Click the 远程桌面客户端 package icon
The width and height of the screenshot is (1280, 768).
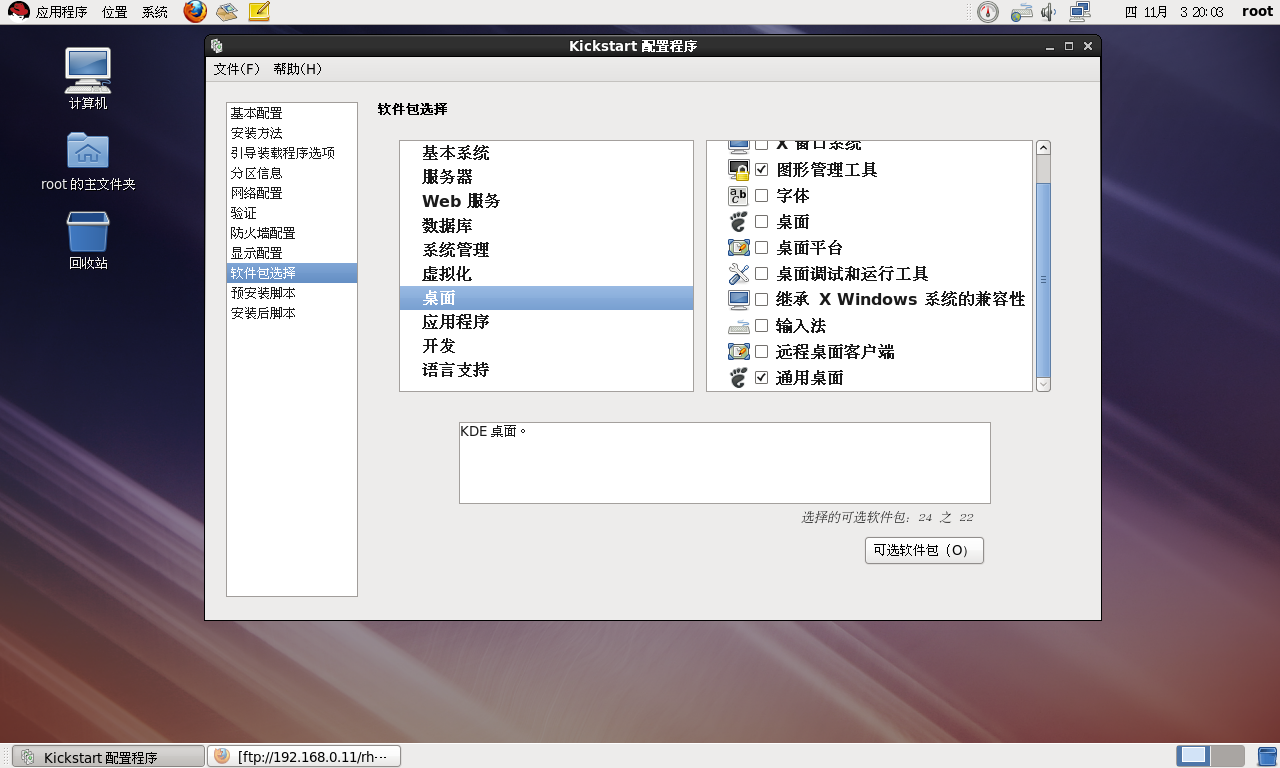pyautogui.click(x=739, y=352)
